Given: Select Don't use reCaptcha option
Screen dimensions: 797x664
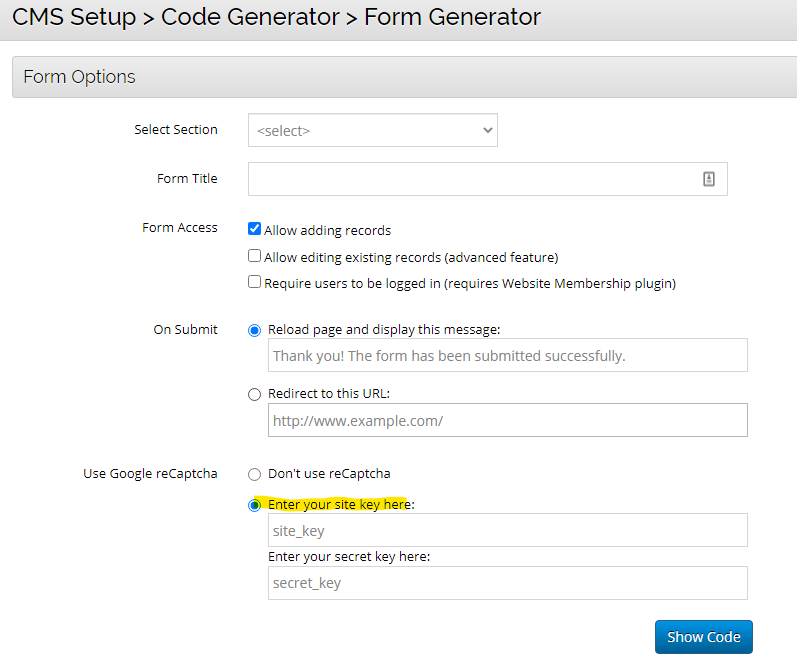Looking at the screenshot, I should pos(255,474).
